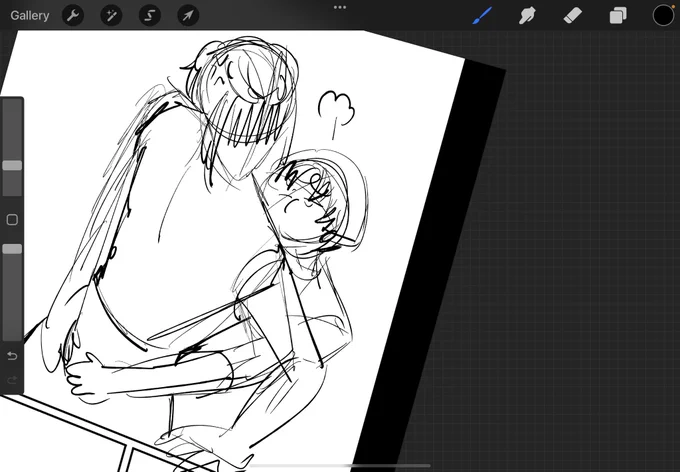Activate the Selection tool
680x472 pixels.
click(150, 16)
